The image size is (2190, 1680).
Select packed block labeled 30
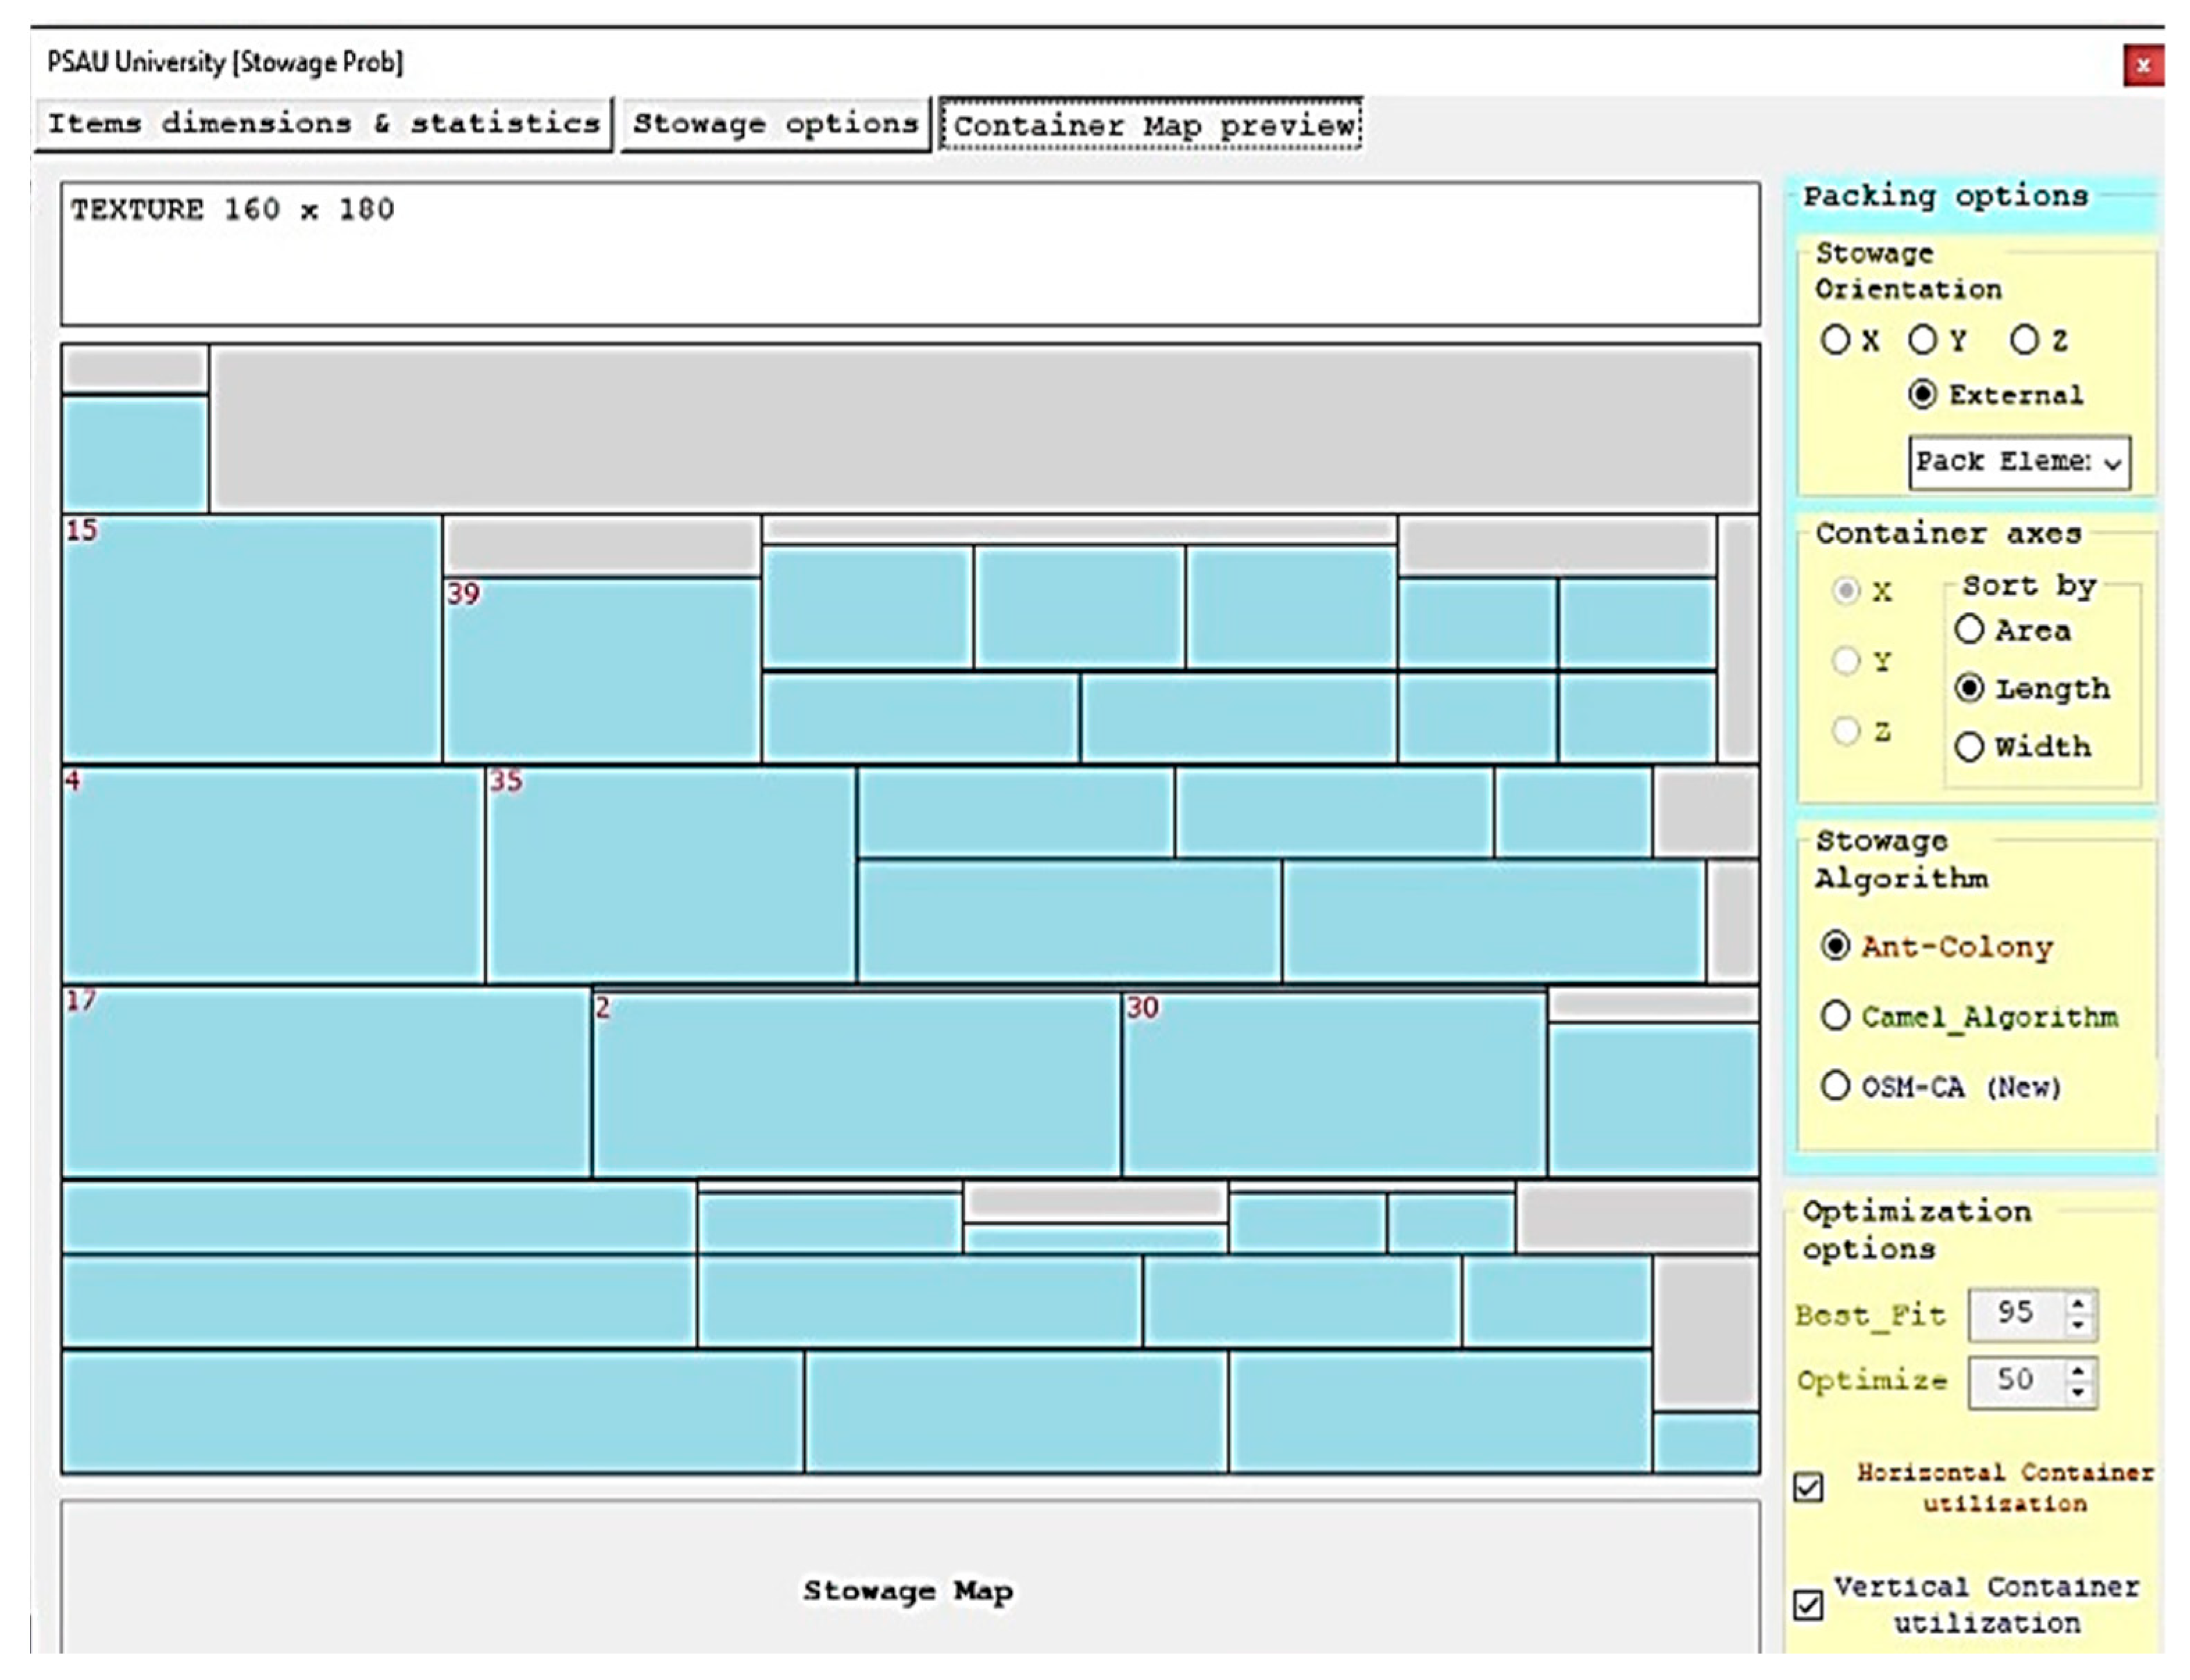tap(1333, 1085)
